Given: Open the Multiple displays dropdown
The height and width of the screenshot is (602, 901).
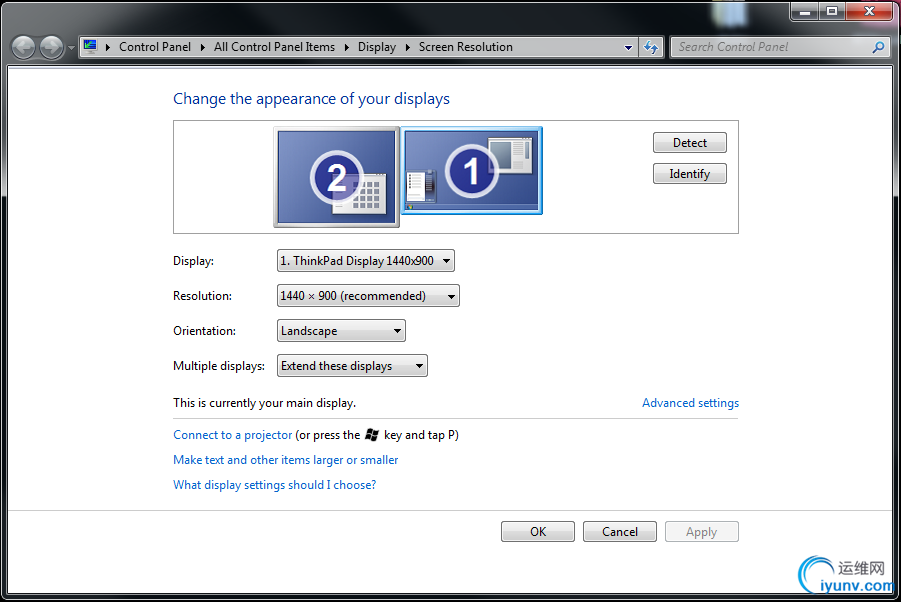Looking at the screenshot, I should 352,366.
